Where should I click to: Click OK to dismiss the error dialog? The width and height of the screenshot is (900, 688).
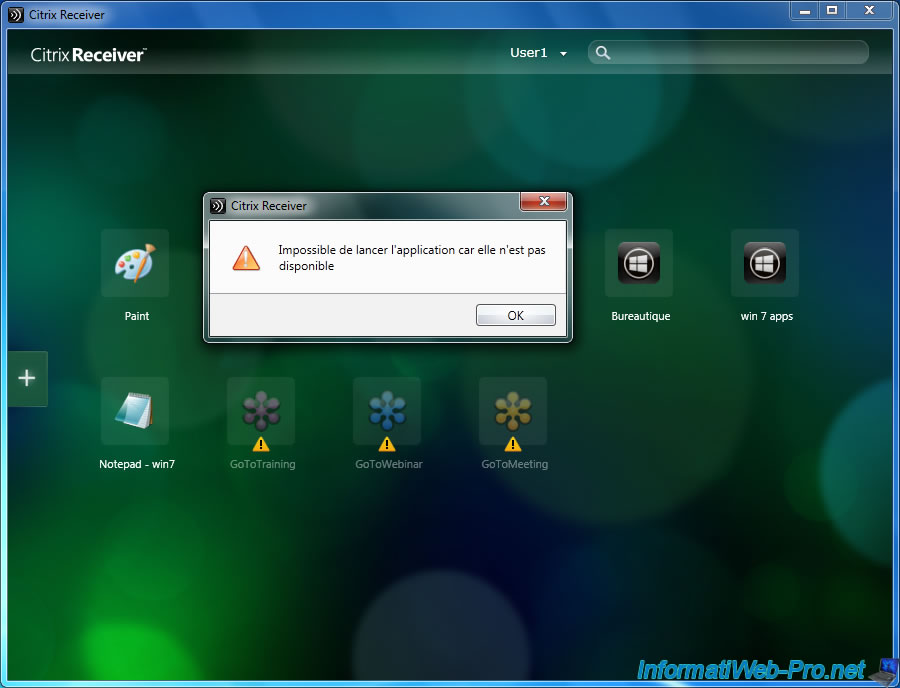tap(515, 315)
